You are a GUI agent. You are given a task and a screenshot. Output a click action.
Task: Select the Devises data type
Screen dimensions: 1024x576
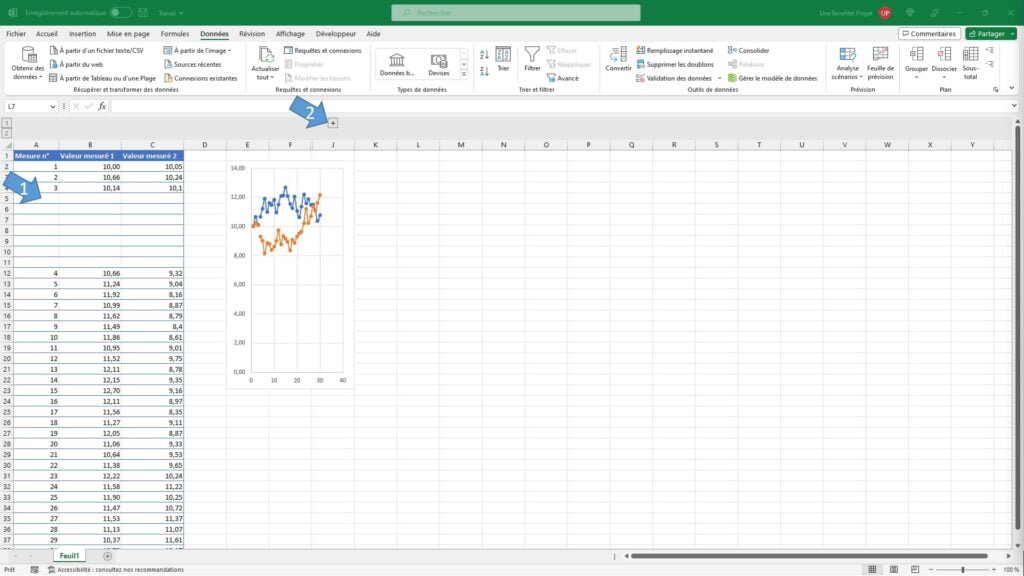click(438, 64)
